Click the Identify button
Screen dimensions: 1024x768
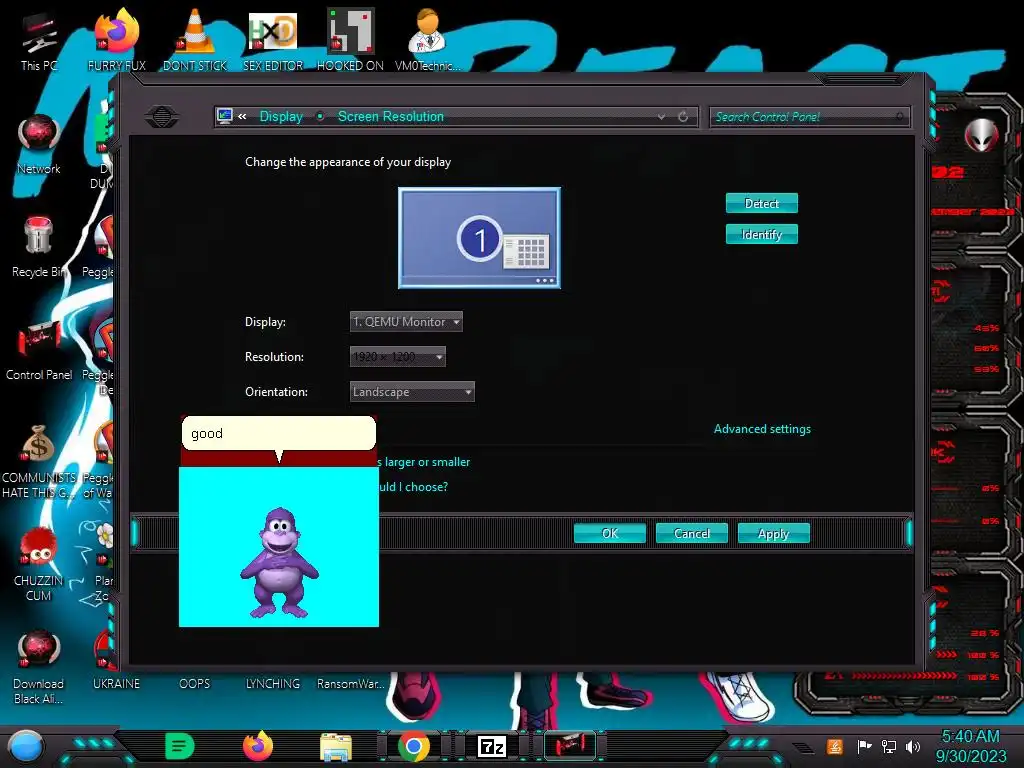pos(761,234)
